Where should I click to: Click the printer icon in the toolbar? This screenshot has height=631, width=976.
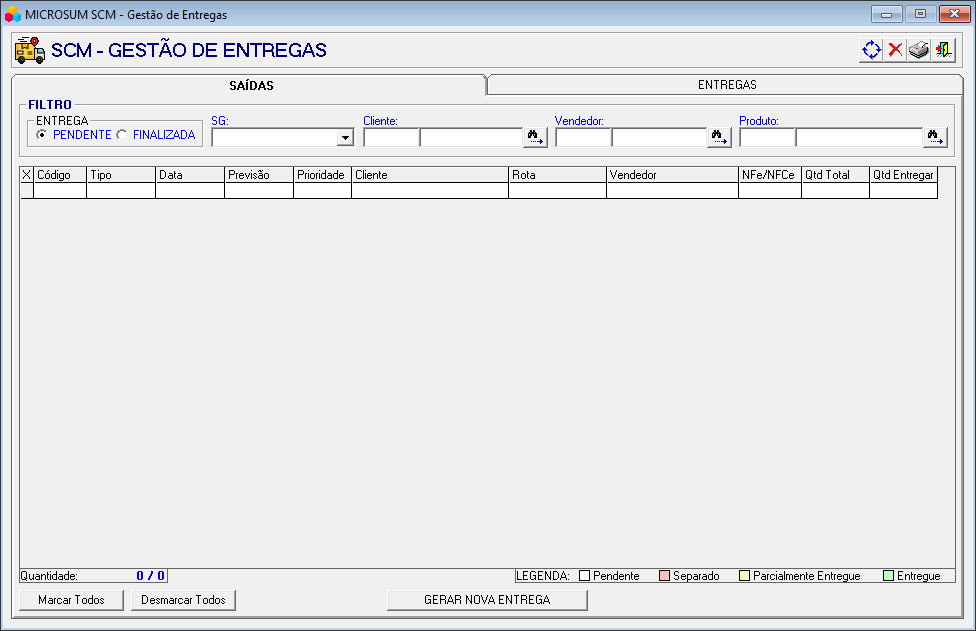pyautogui.click(x=919, y=50)
